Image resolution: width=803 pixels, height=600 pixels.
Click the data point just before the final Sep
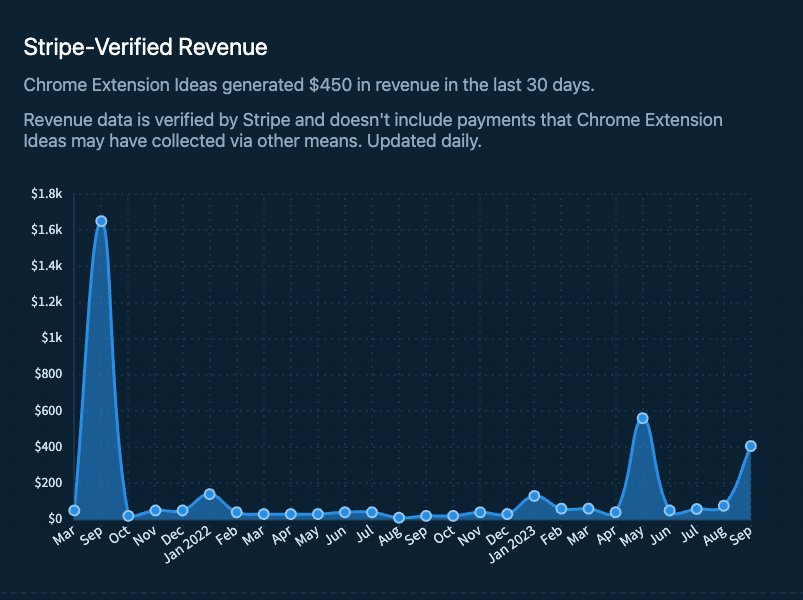tap(724, 506)
